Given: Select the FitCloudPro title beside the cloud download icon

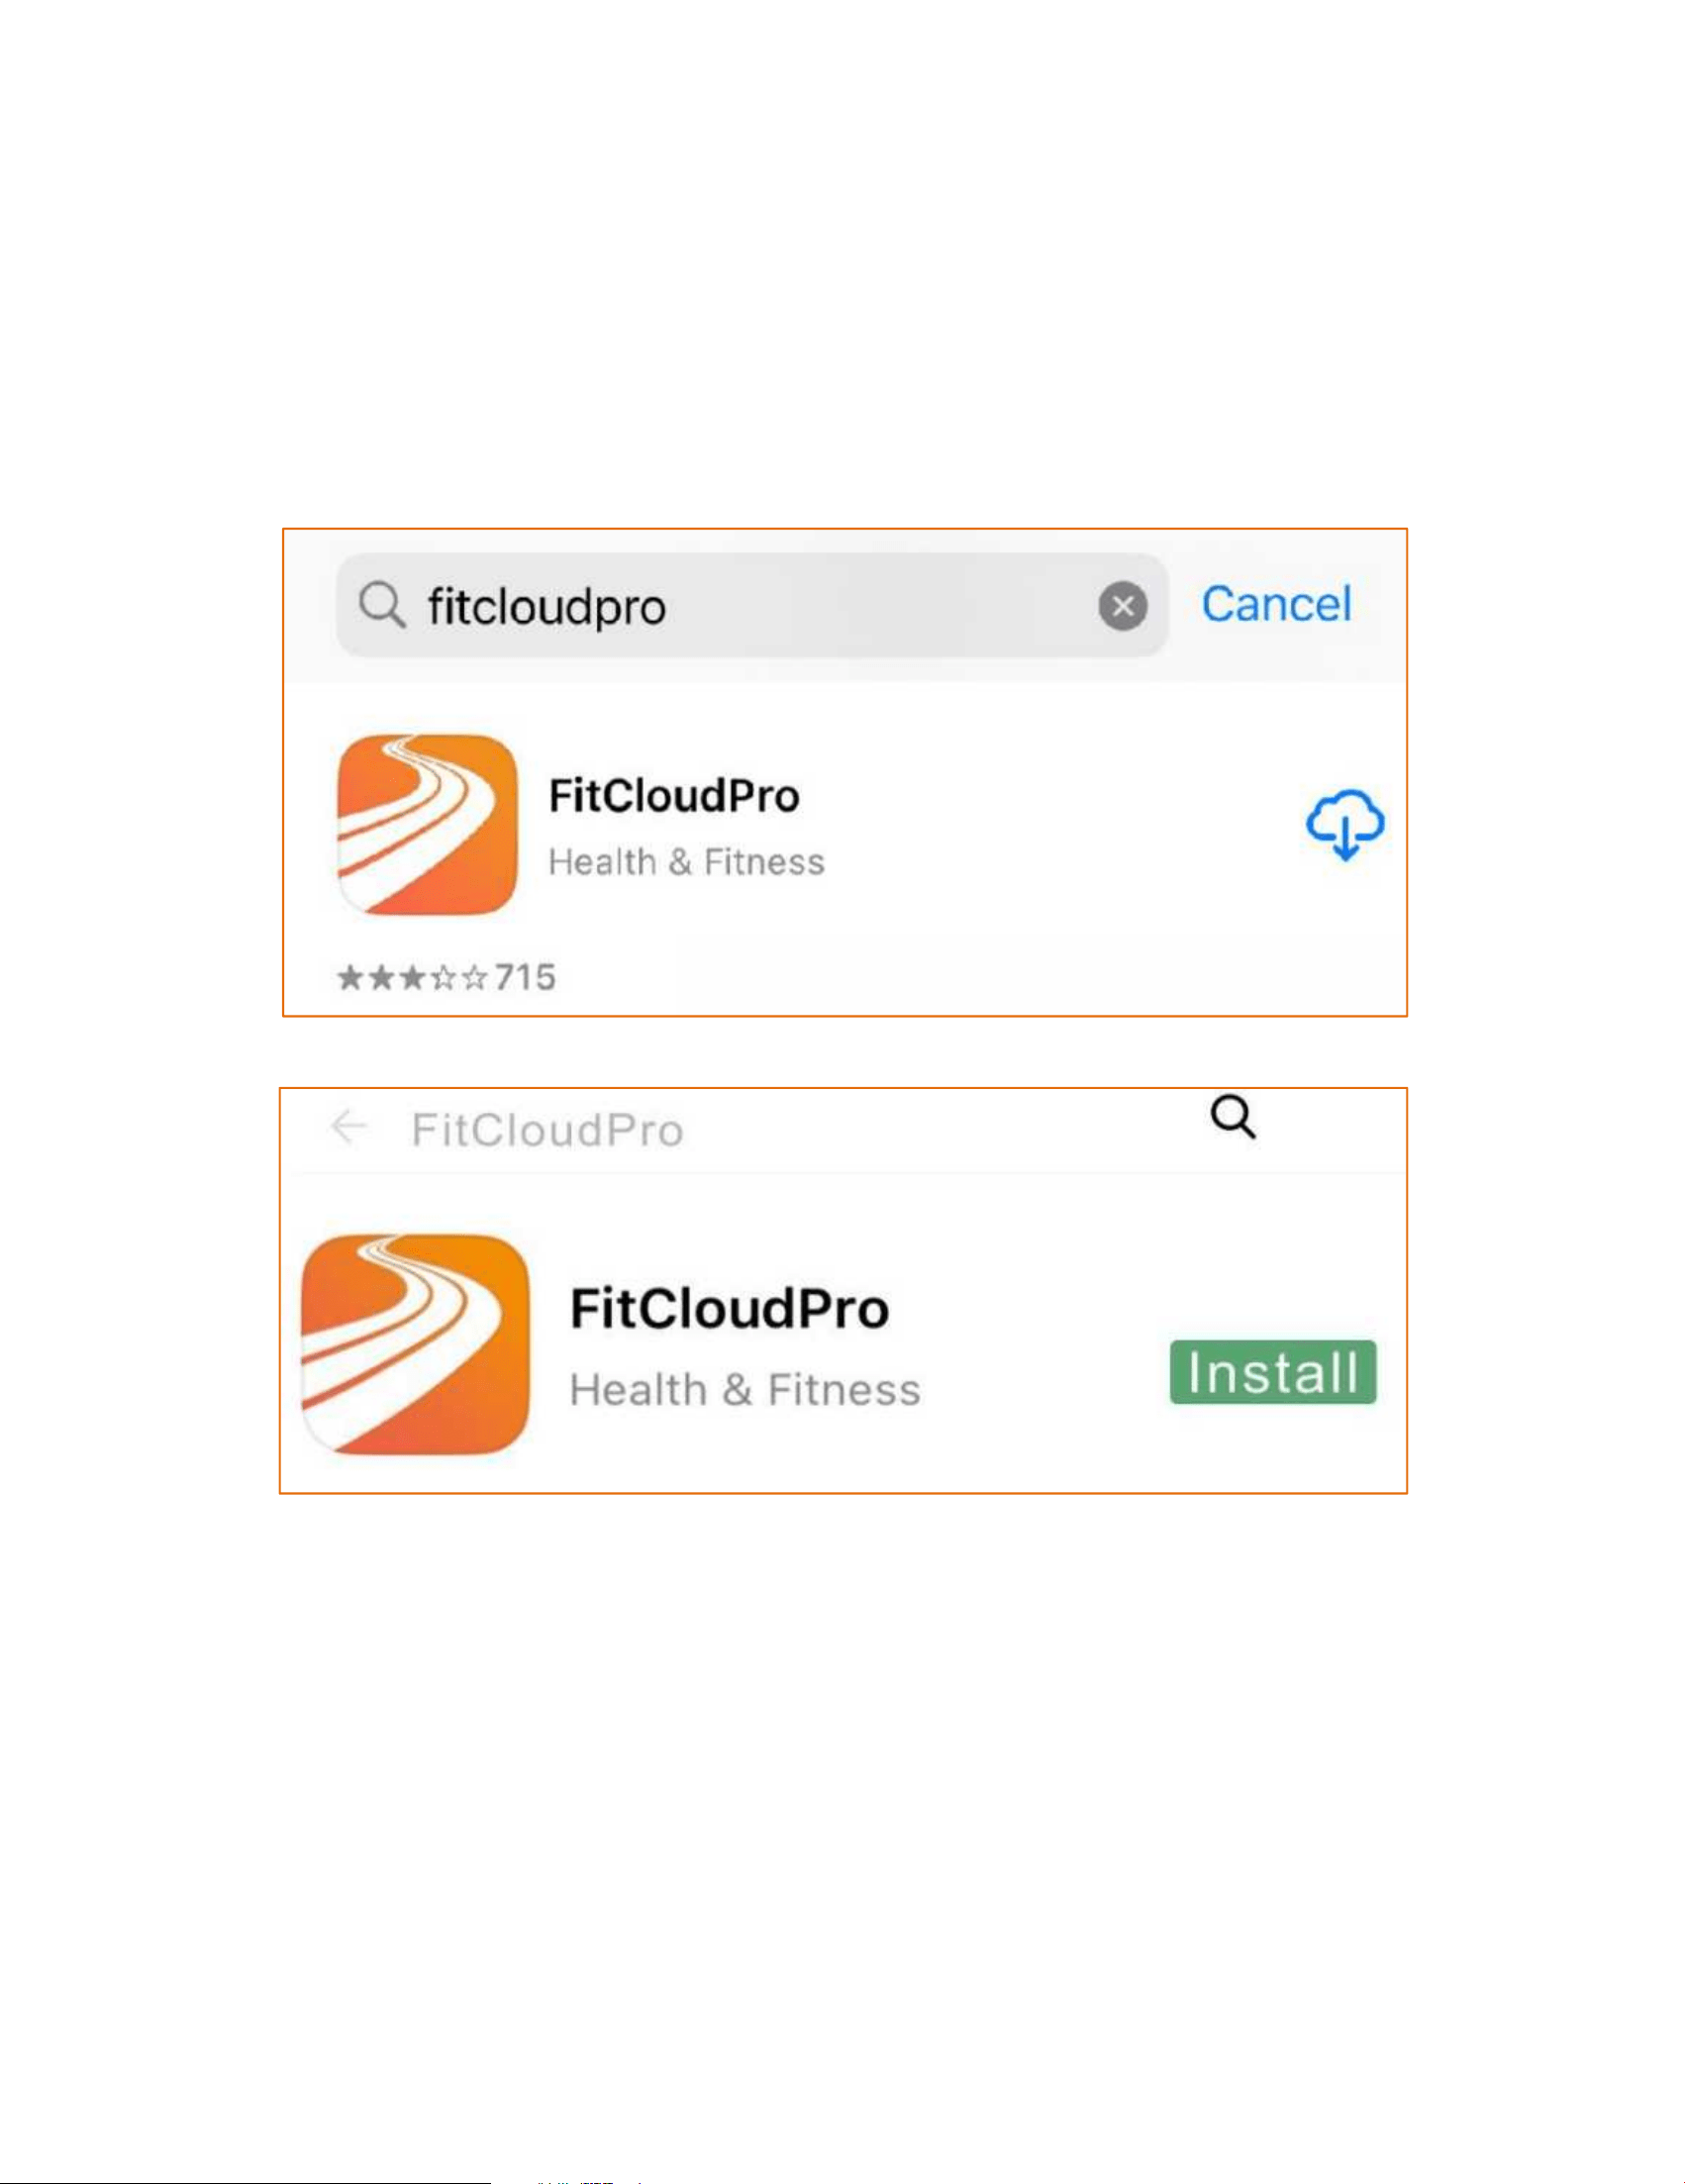Looking at the screenshot, I should [x=674, y=796].
